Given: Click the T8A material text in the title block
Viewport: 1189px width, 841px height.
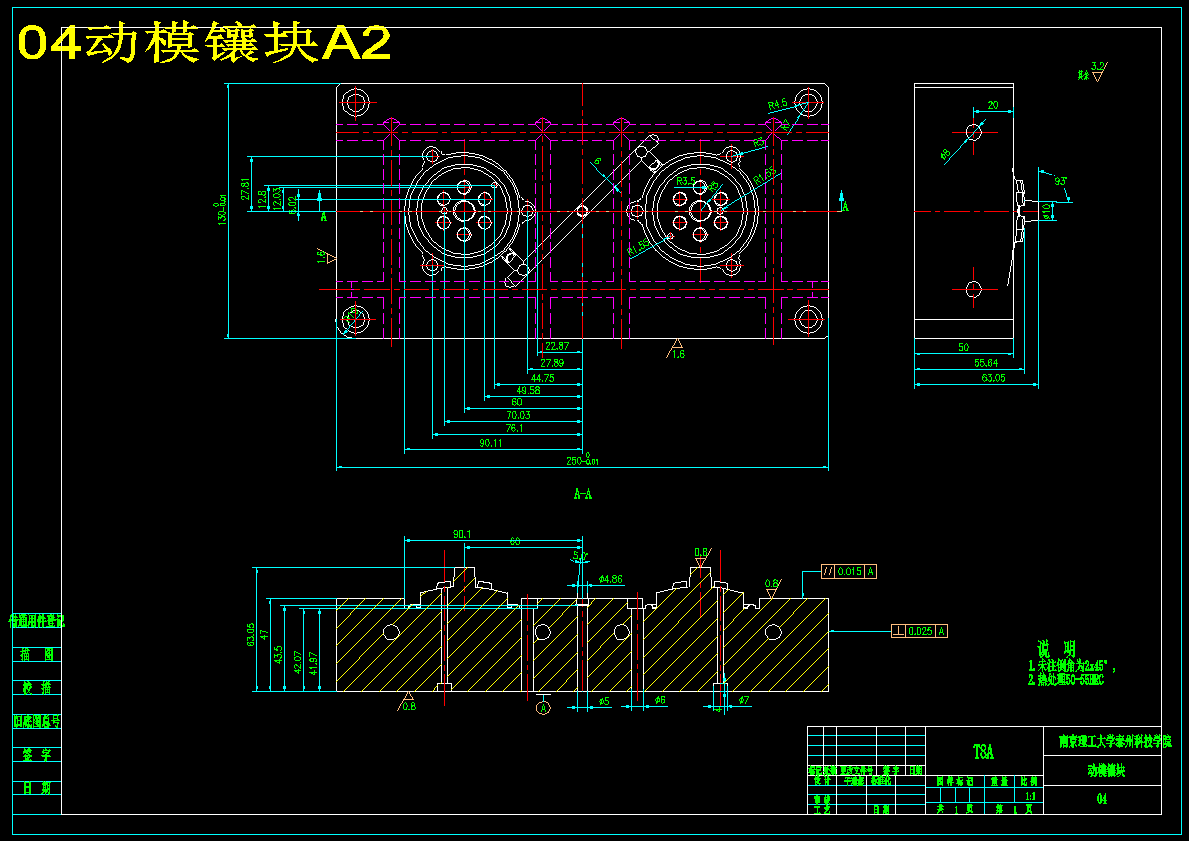Looking at the screenshot, I should pos(984,752).
